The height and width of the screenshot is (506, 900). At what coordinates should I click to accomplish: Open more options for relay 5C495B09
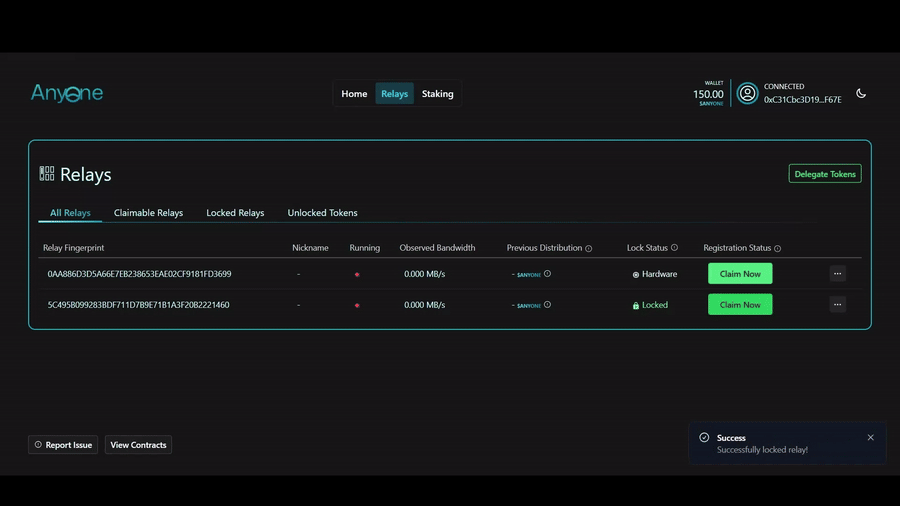tap(837, 305)
